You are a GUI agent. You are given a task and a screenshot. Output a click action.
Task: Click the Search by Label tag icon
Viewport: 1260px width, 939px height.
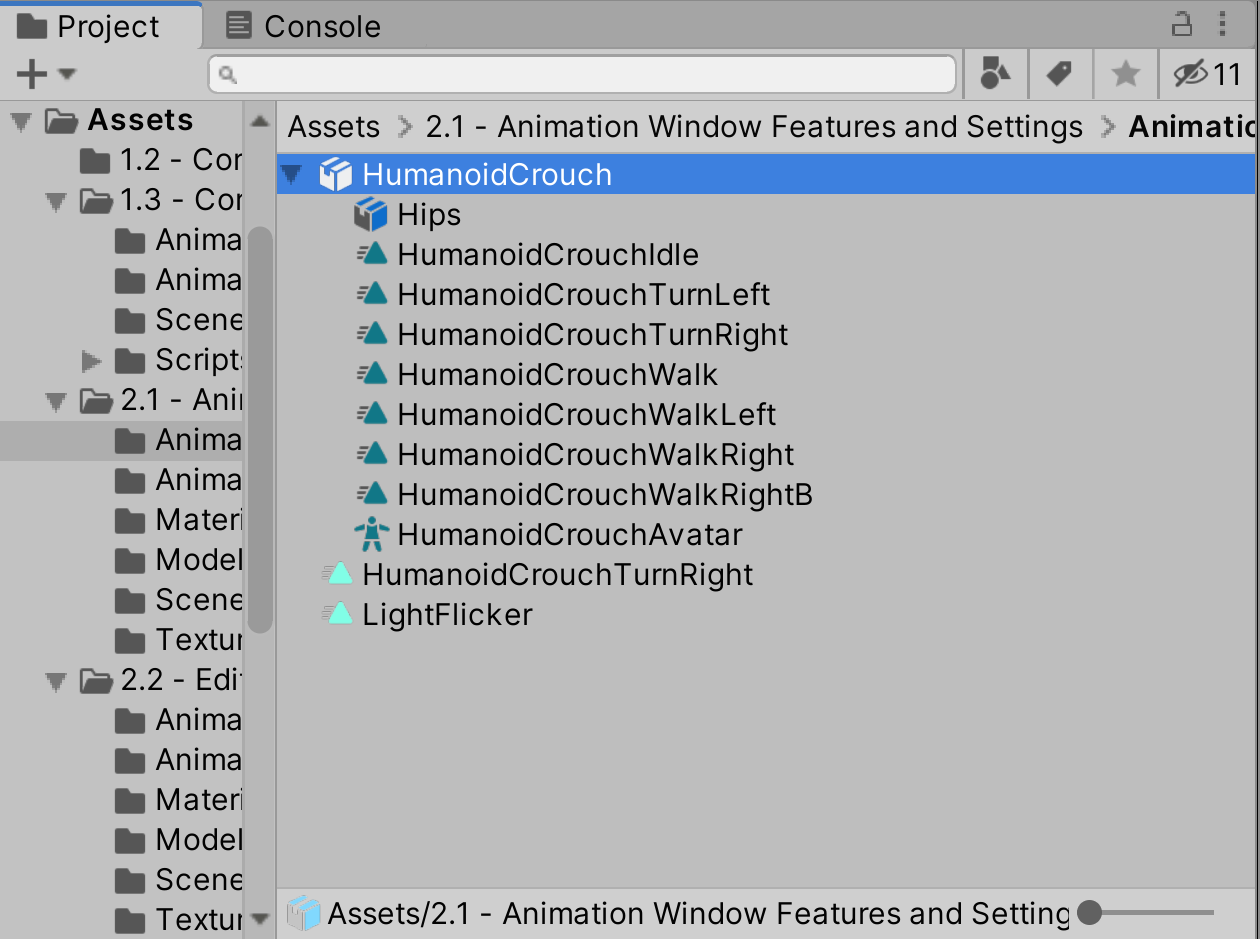pos(1059,74)
